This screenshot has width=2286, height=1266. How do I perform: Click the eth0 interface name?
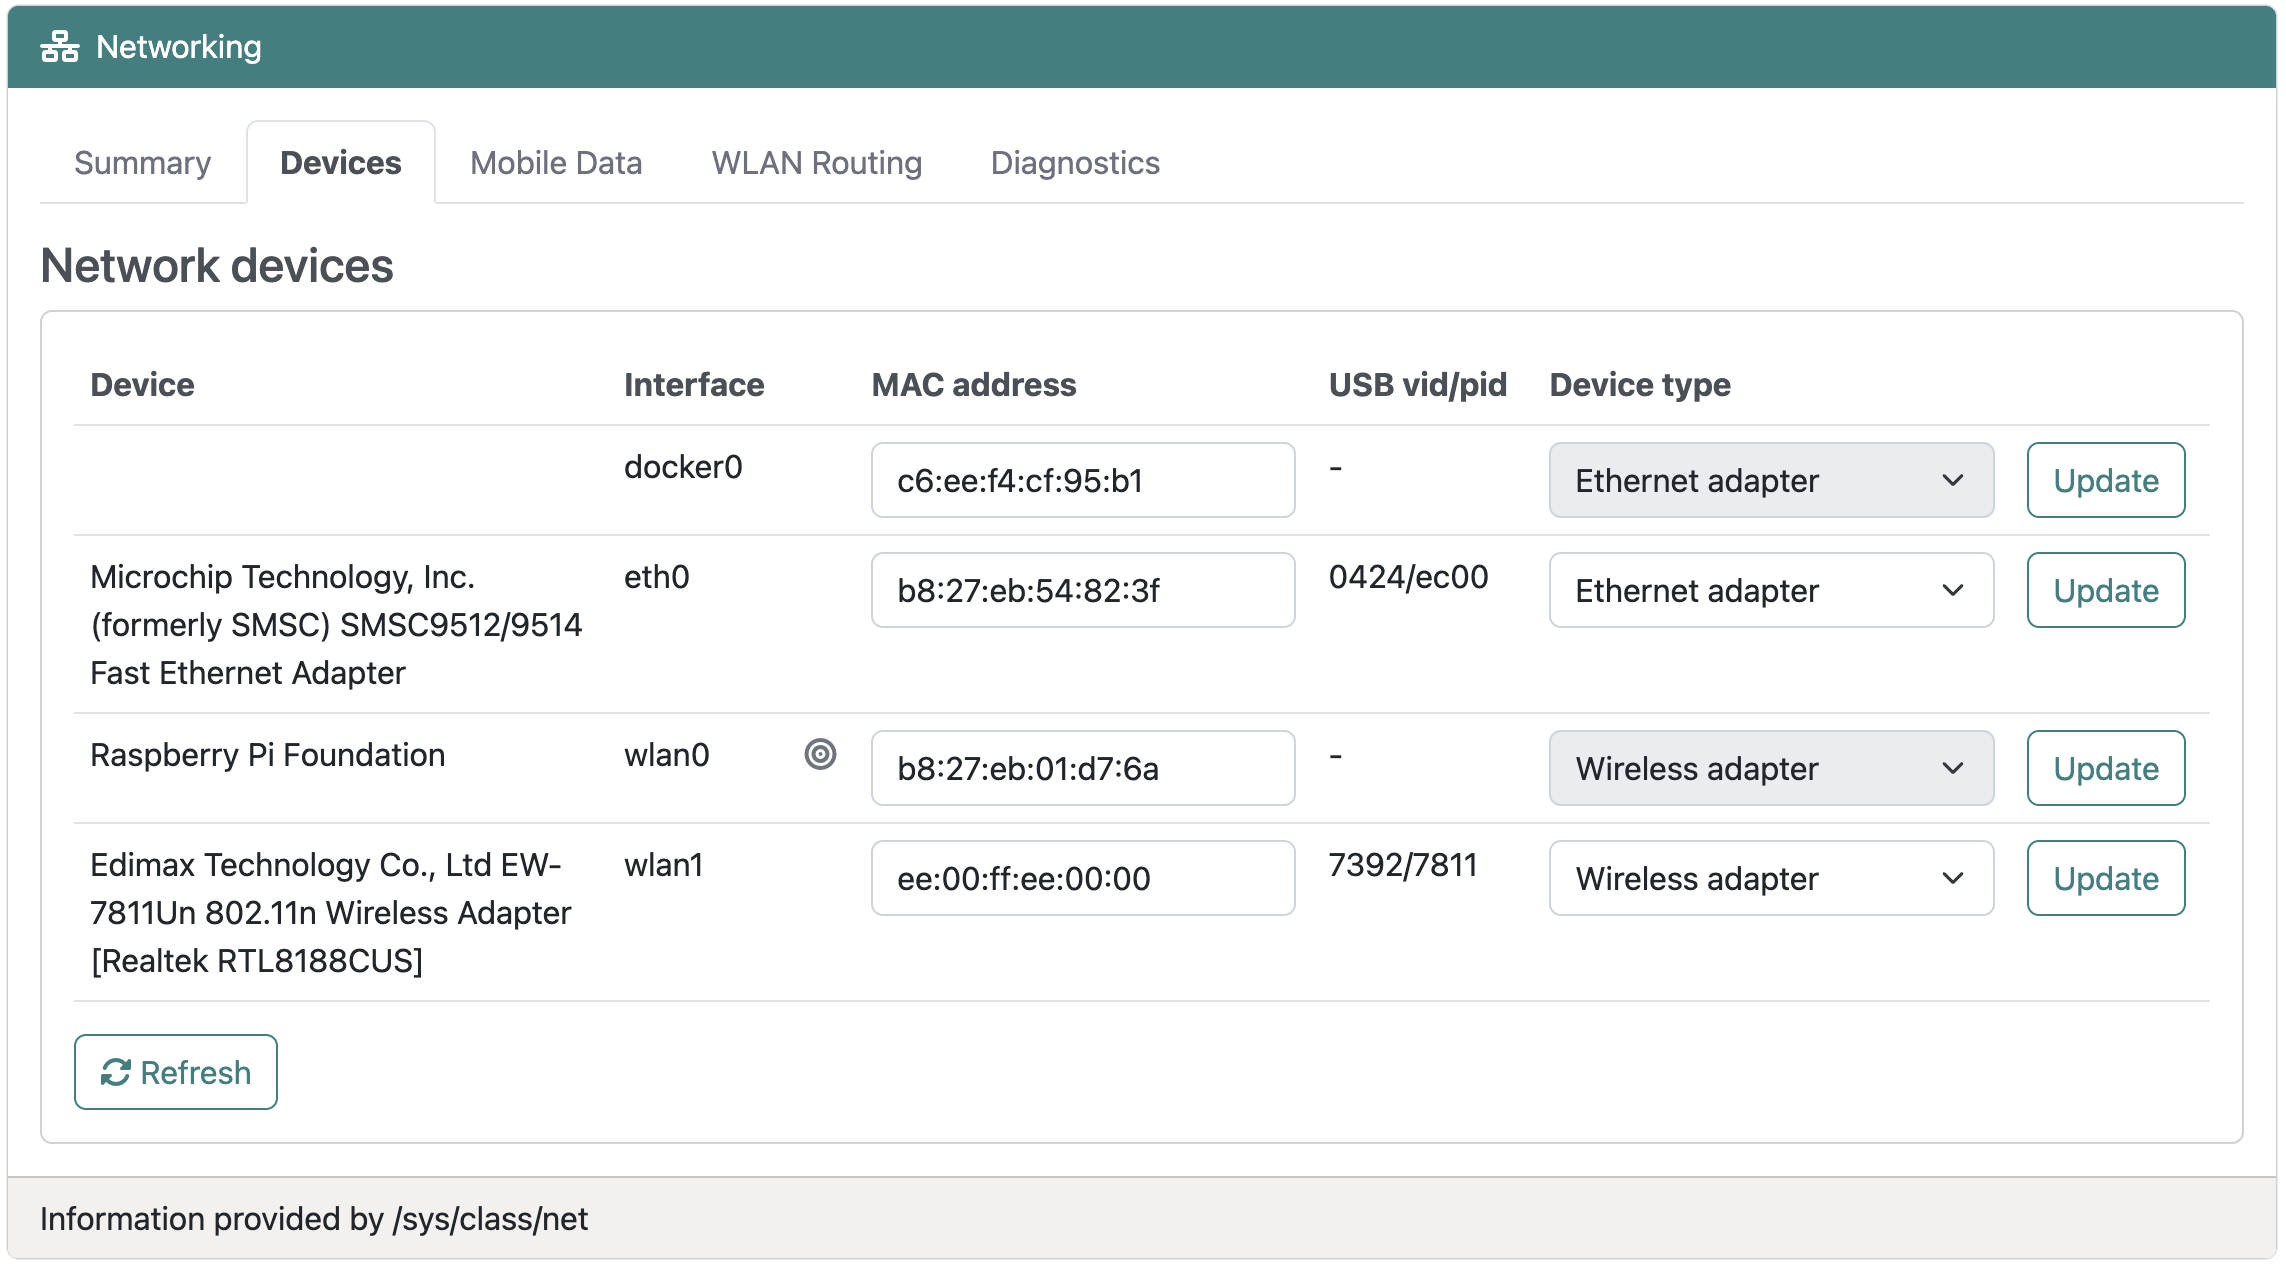tap(657, 577)
